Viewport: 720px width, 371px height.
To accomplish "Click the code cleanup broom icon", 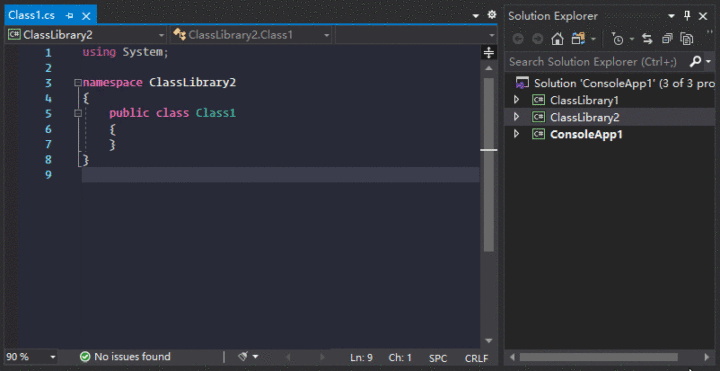I will click(243, 356).
